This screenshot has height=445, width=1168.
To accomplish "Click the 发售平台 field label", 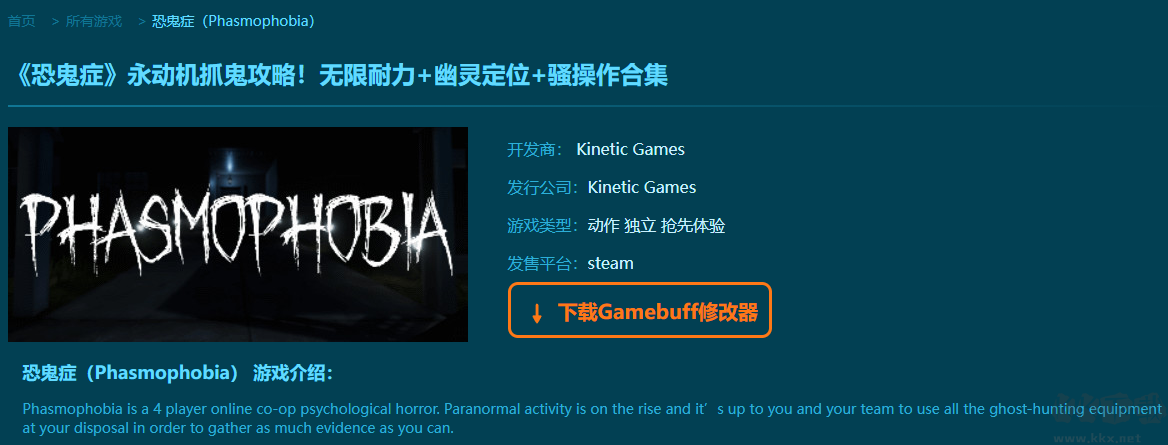I will tap(545, 263).
